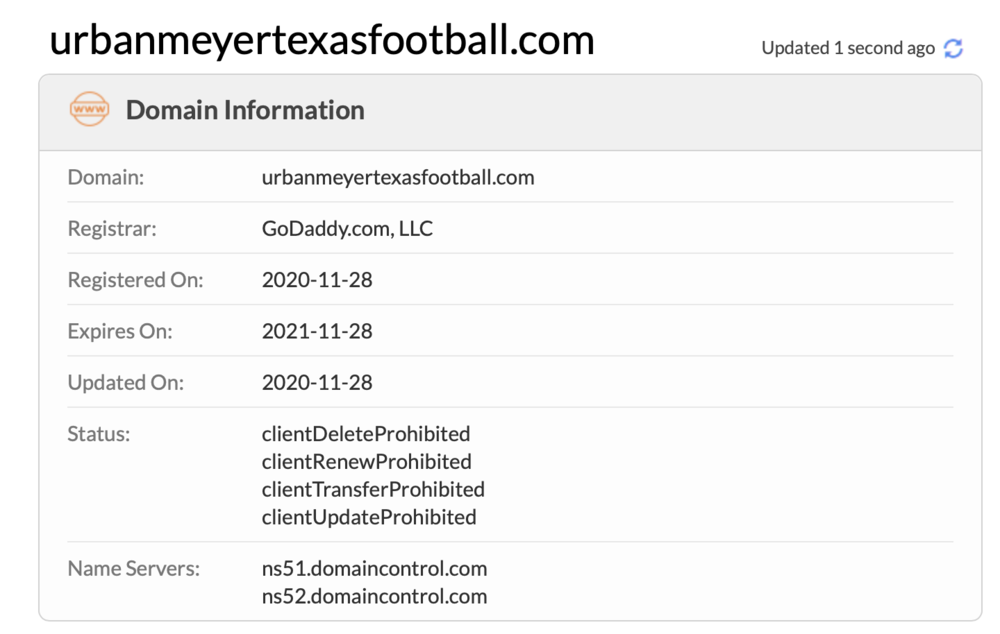Click the GoDaddy.com, LLC registrar value
The width and height of the screenshot is (1000, 634).
[x=347, y=229]
